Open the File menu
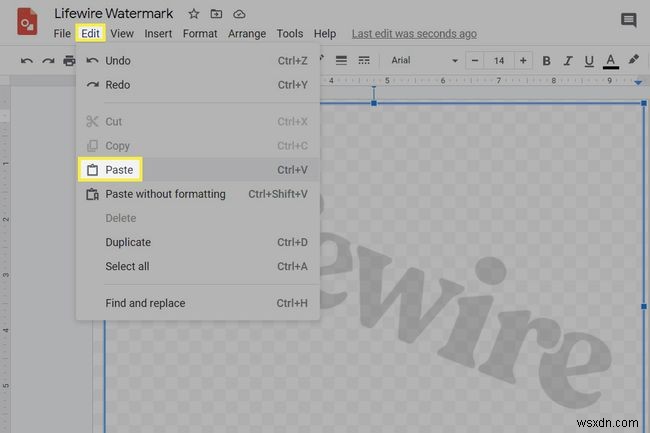The width and height of the screenshot is (650, 433). click(62, 34)
